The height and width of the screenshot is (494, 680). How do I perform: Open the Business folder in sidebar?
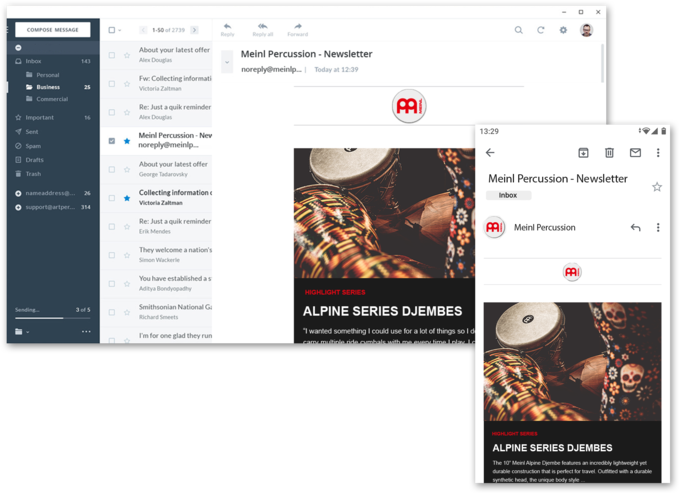pyautogui.click(x=48, y=87)
